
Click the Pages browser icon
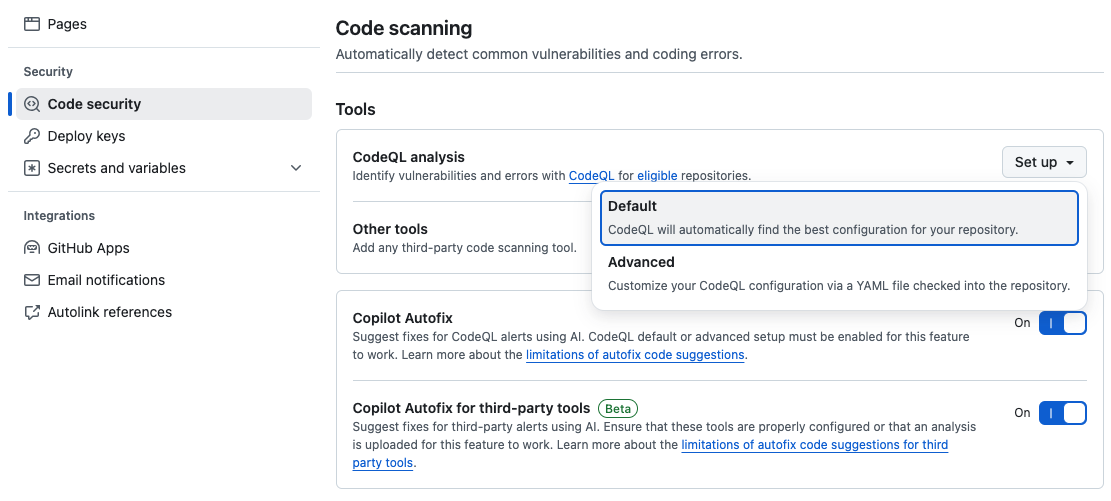click(31, 24)
